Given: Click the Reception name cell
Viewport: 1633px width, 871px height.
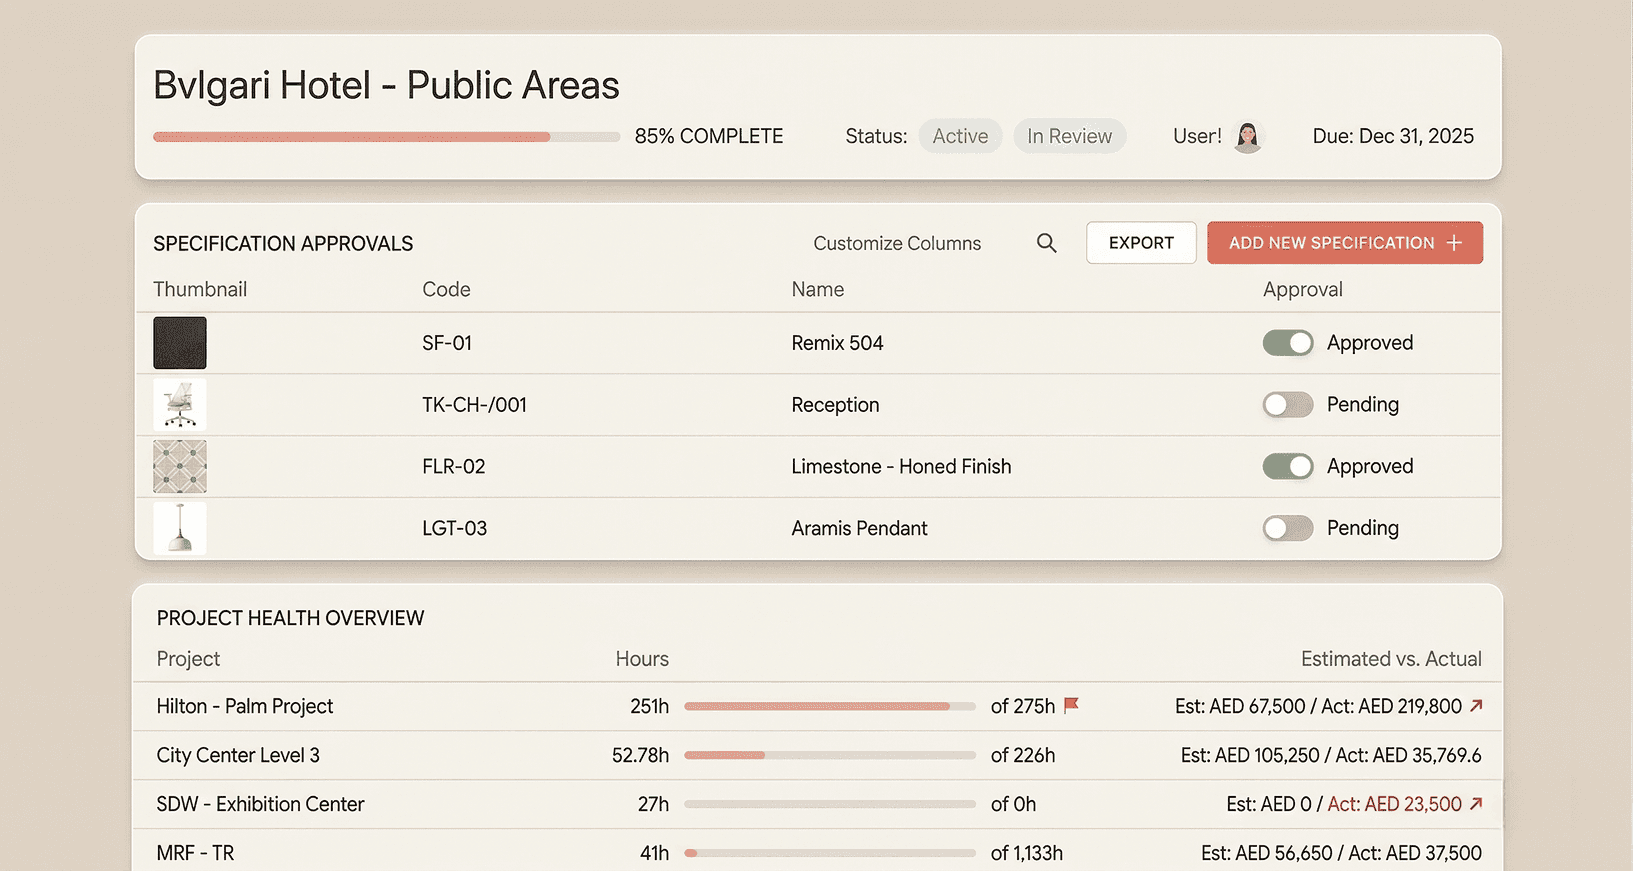Looking at the screenshot, I should click(x=835, y=405).
